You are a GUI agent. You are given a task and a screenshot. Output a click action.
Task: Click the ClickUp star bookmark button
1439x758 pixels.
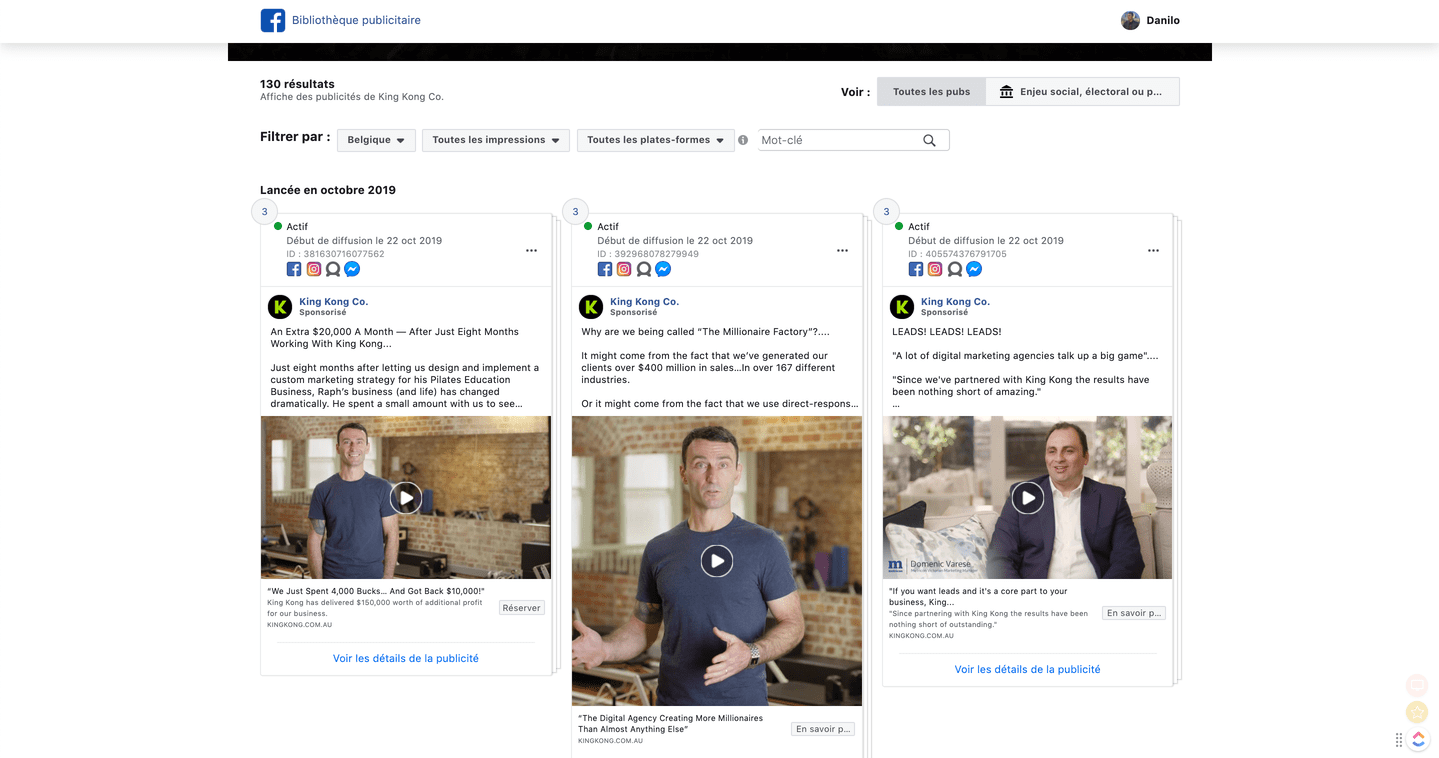point(1417,712)
